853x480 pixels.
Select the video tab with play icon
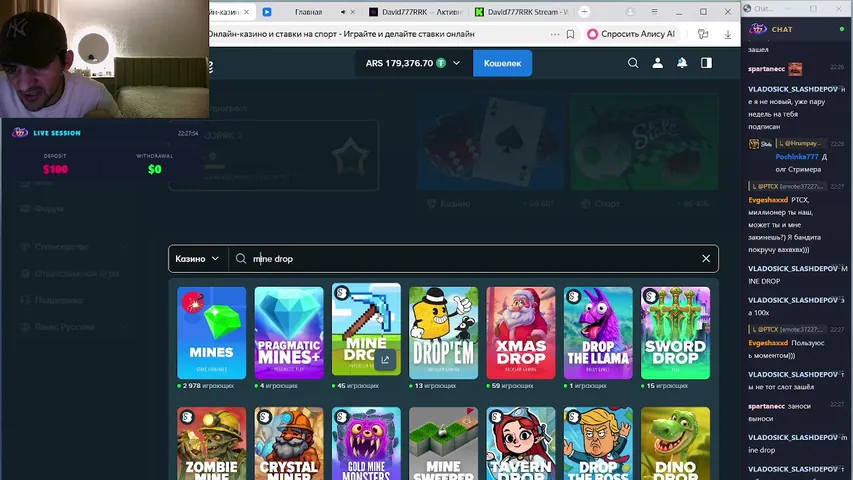[x=267, y=12]
